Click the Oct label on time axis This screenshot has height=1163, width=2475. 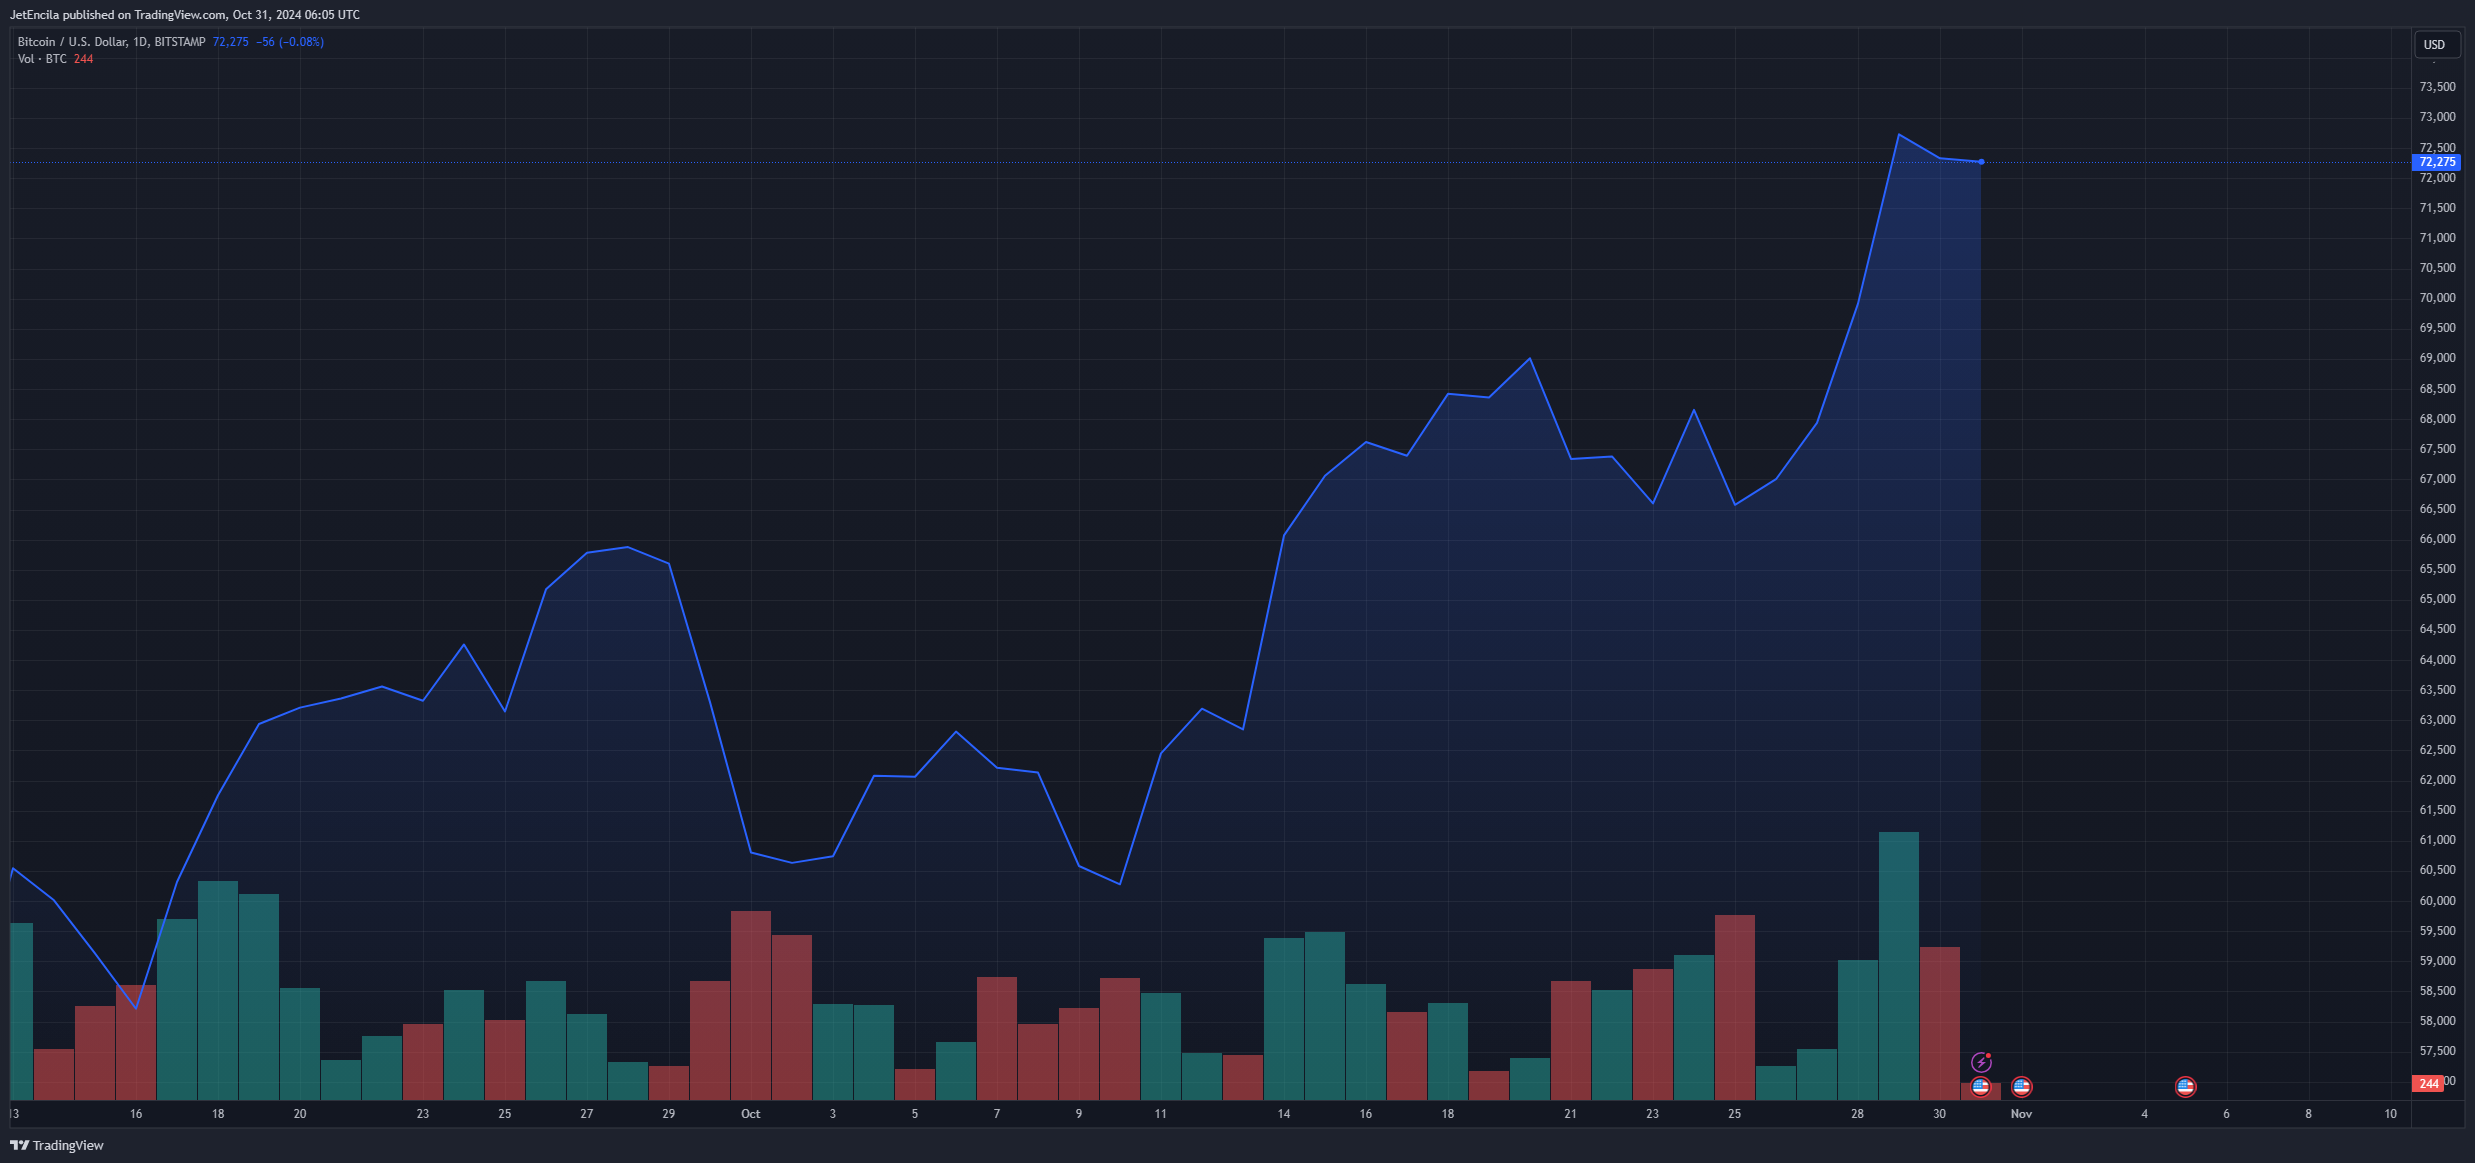point(750,1113)
